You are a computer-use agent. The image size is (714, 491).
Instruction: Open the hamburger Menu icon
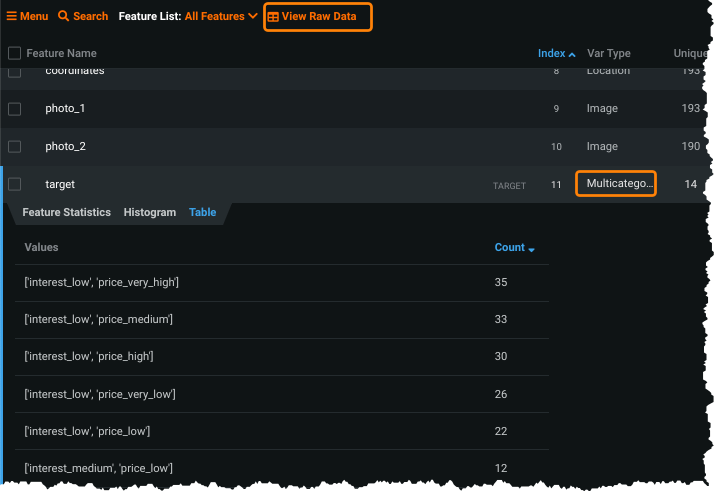click(x=12, y=17)
